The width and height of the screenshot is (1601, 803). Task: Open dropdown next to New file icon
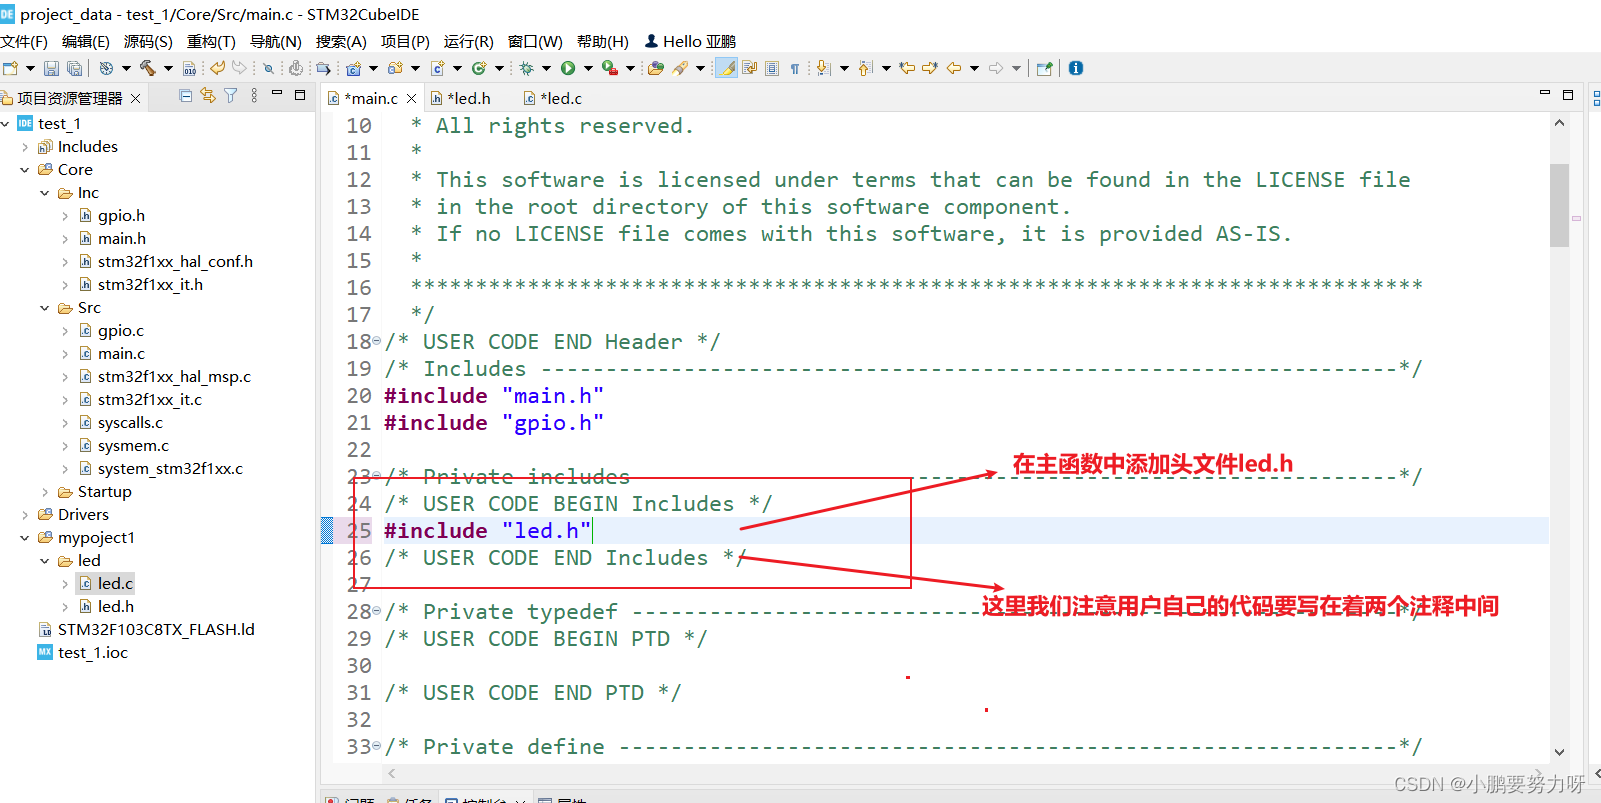point(30,68)
